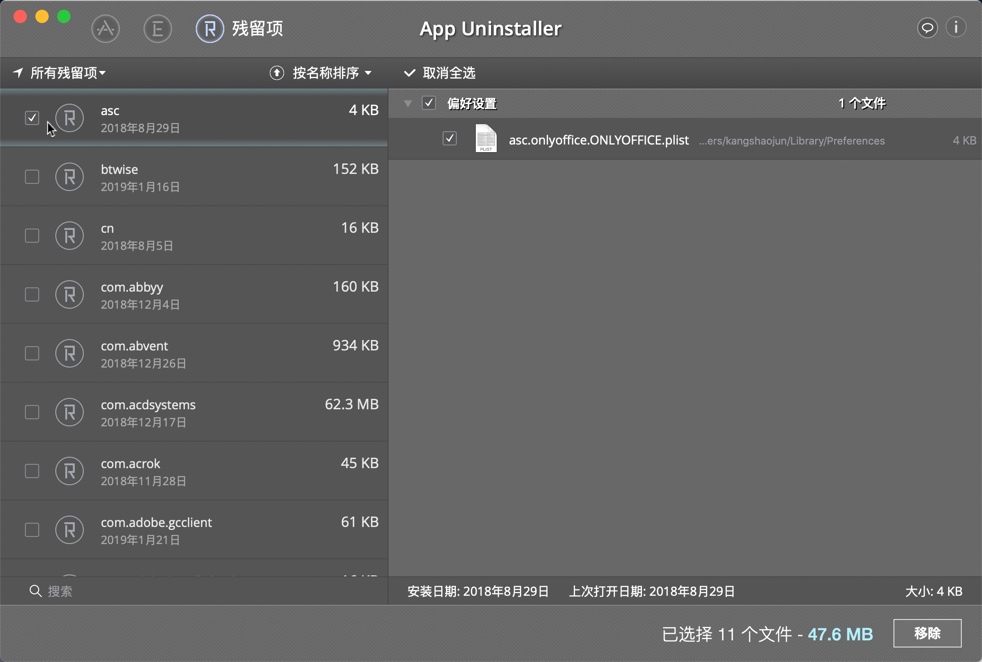
Task: Select the asc.onlyoffice plist file icon
Action: point(485,140)
